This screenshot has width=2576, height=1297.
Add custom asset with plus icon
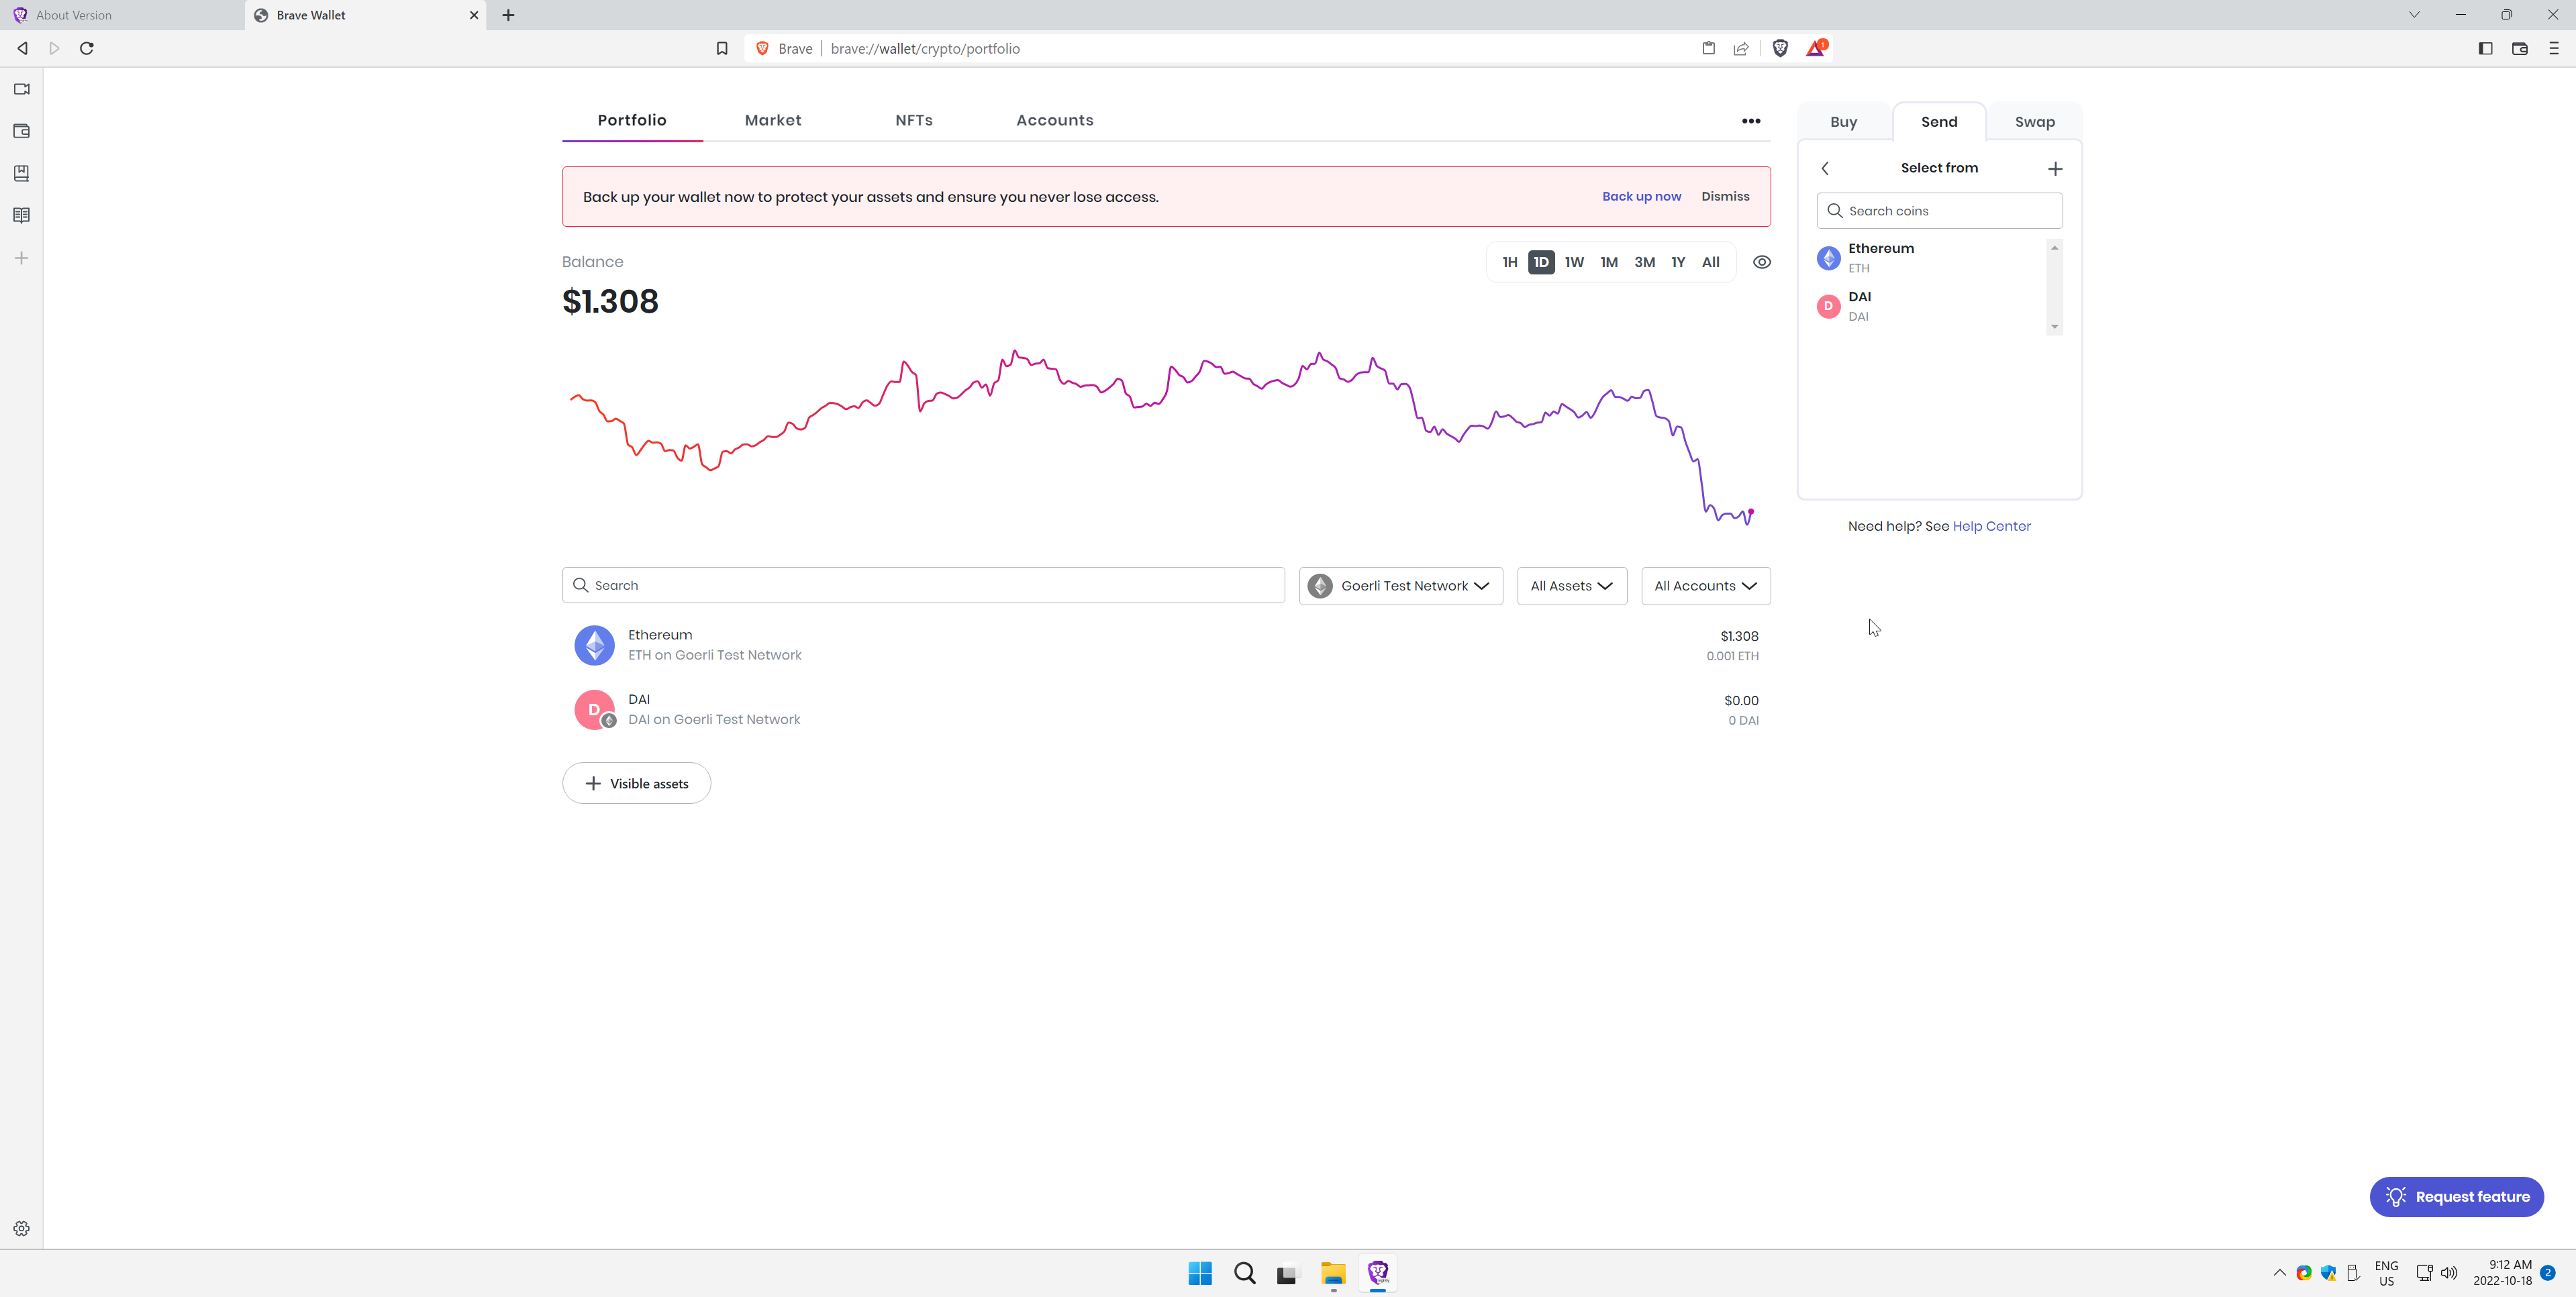click(x=2055, y=168)
